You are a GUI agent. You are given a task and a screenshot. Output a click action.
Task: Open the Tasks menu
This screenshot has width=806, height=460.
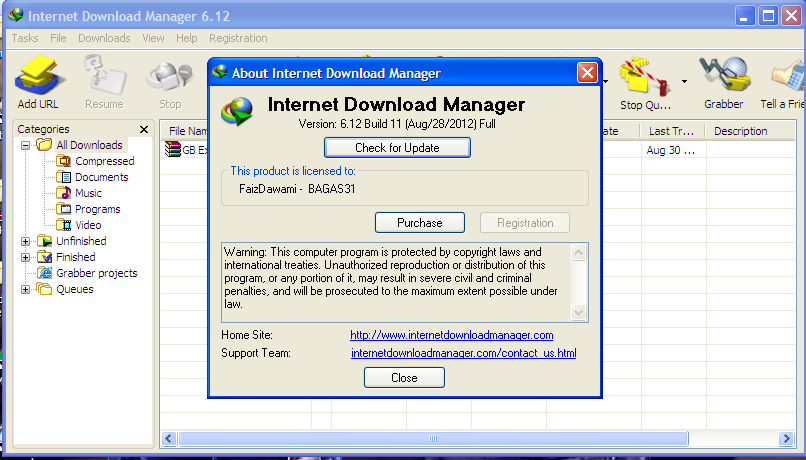25,38
